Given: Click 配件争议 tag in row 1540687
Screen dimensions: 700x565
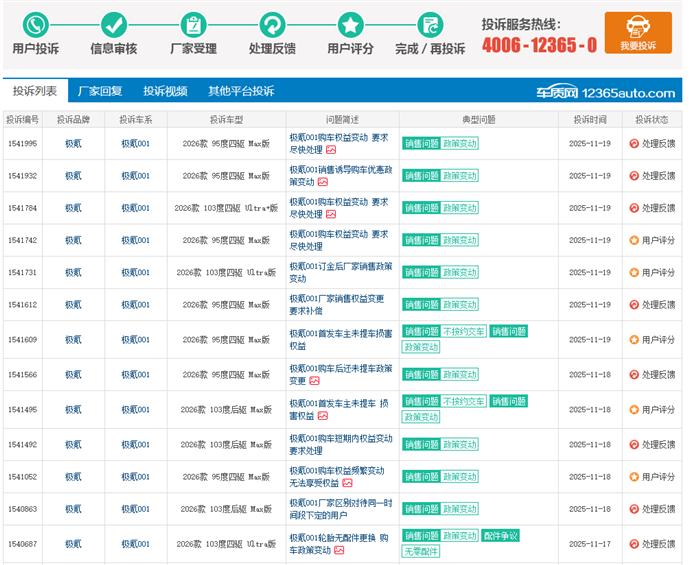Looking at the screenshot, I should pos(500,536).
